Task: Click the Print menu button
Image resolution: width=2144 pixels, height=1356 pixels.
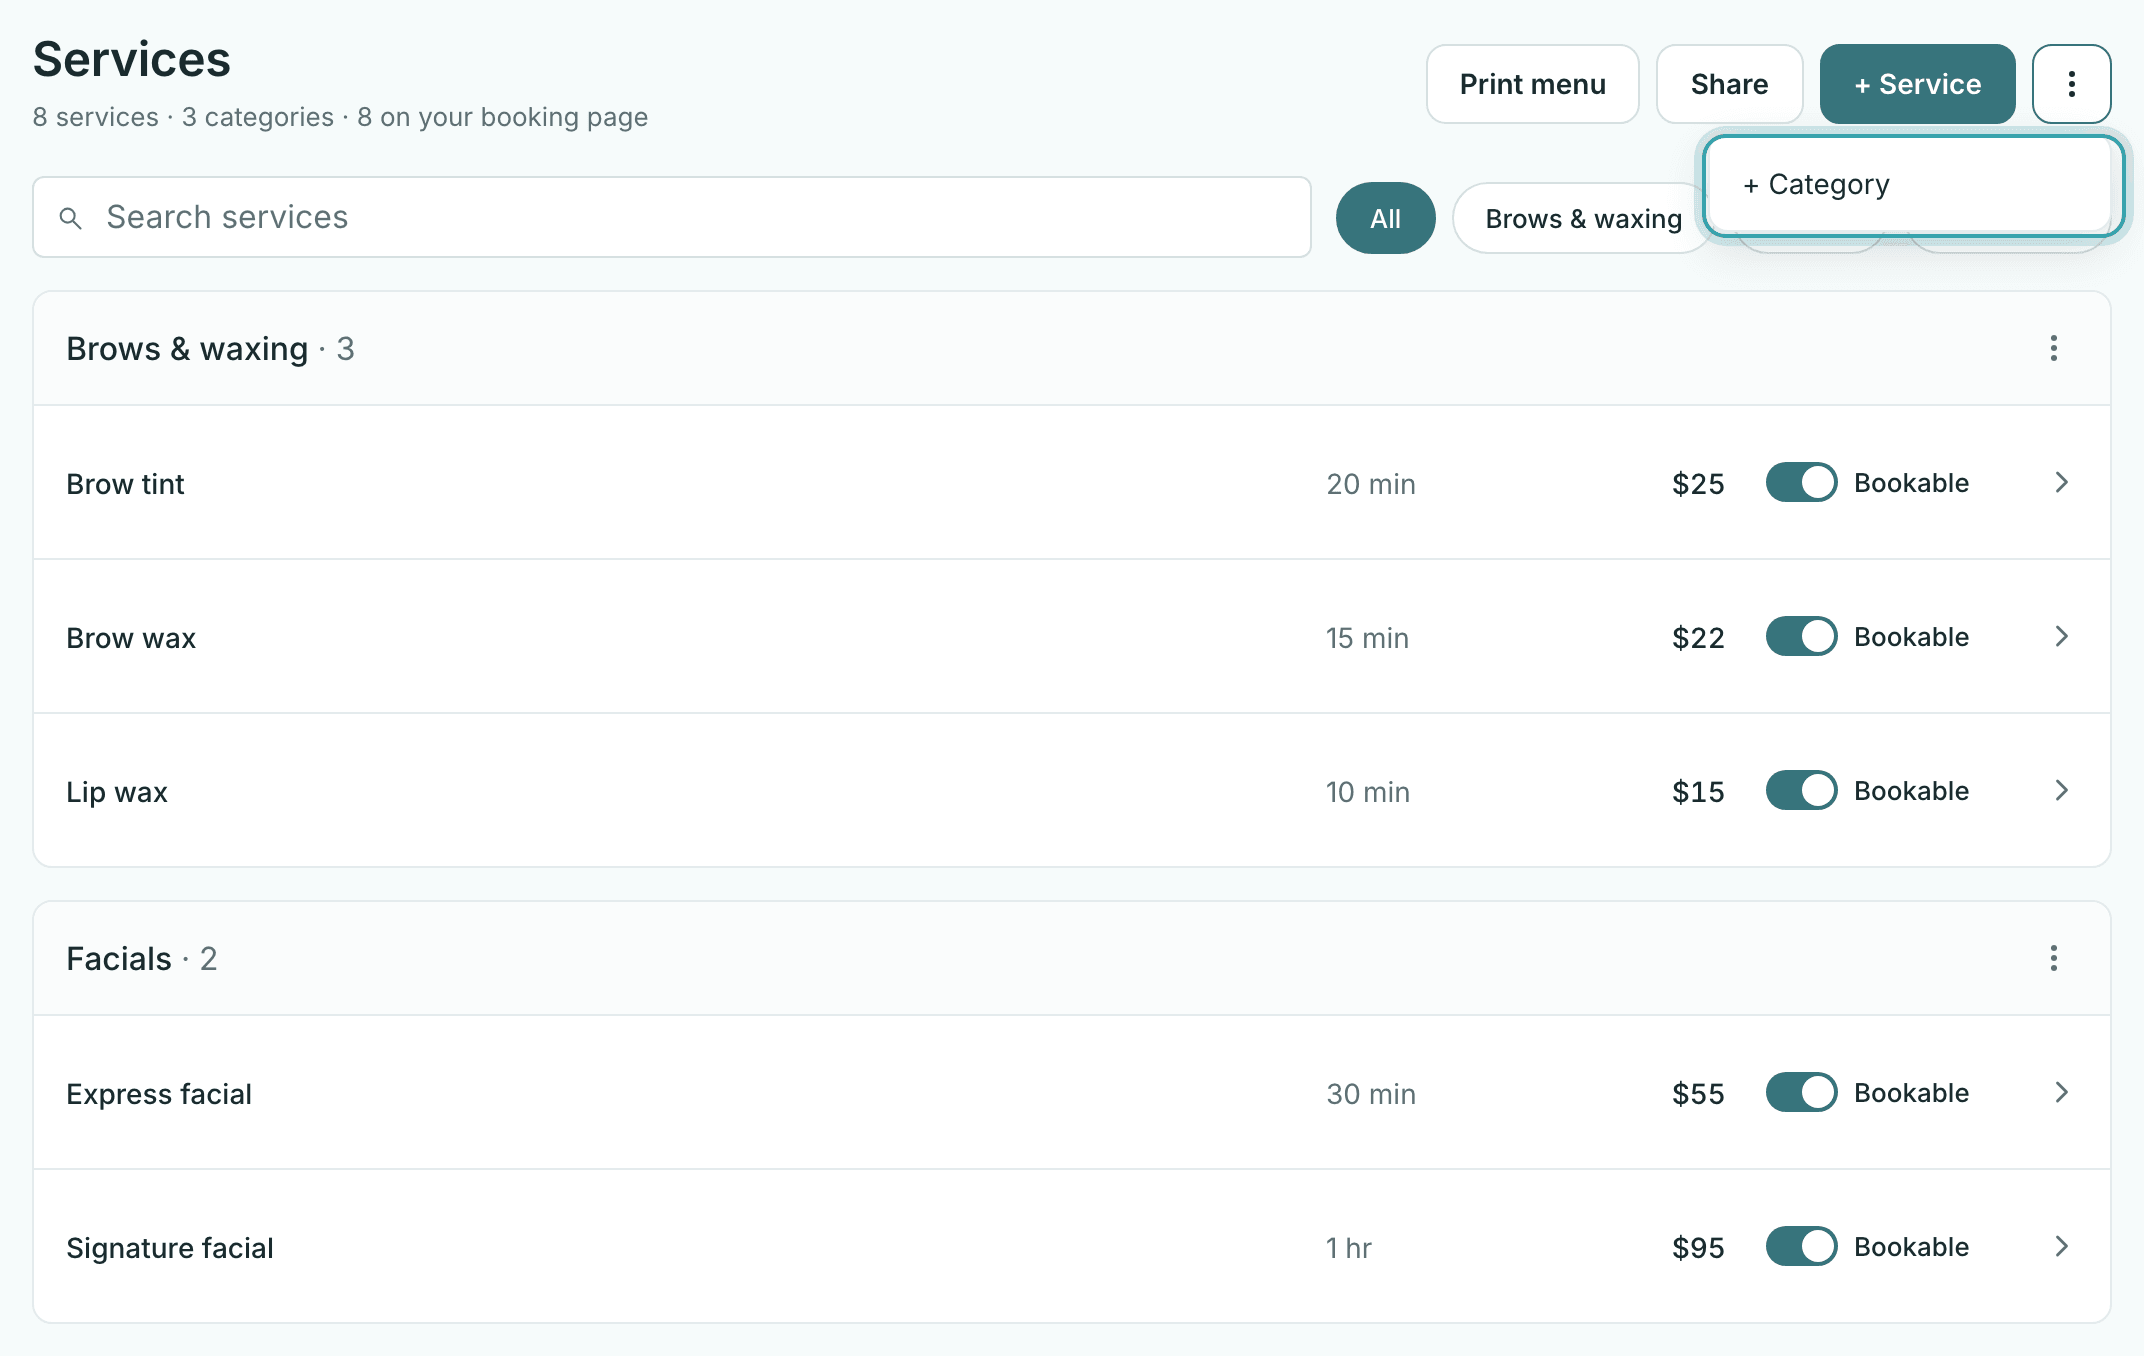Action: pyautogui.click(x=1532, y=84)
